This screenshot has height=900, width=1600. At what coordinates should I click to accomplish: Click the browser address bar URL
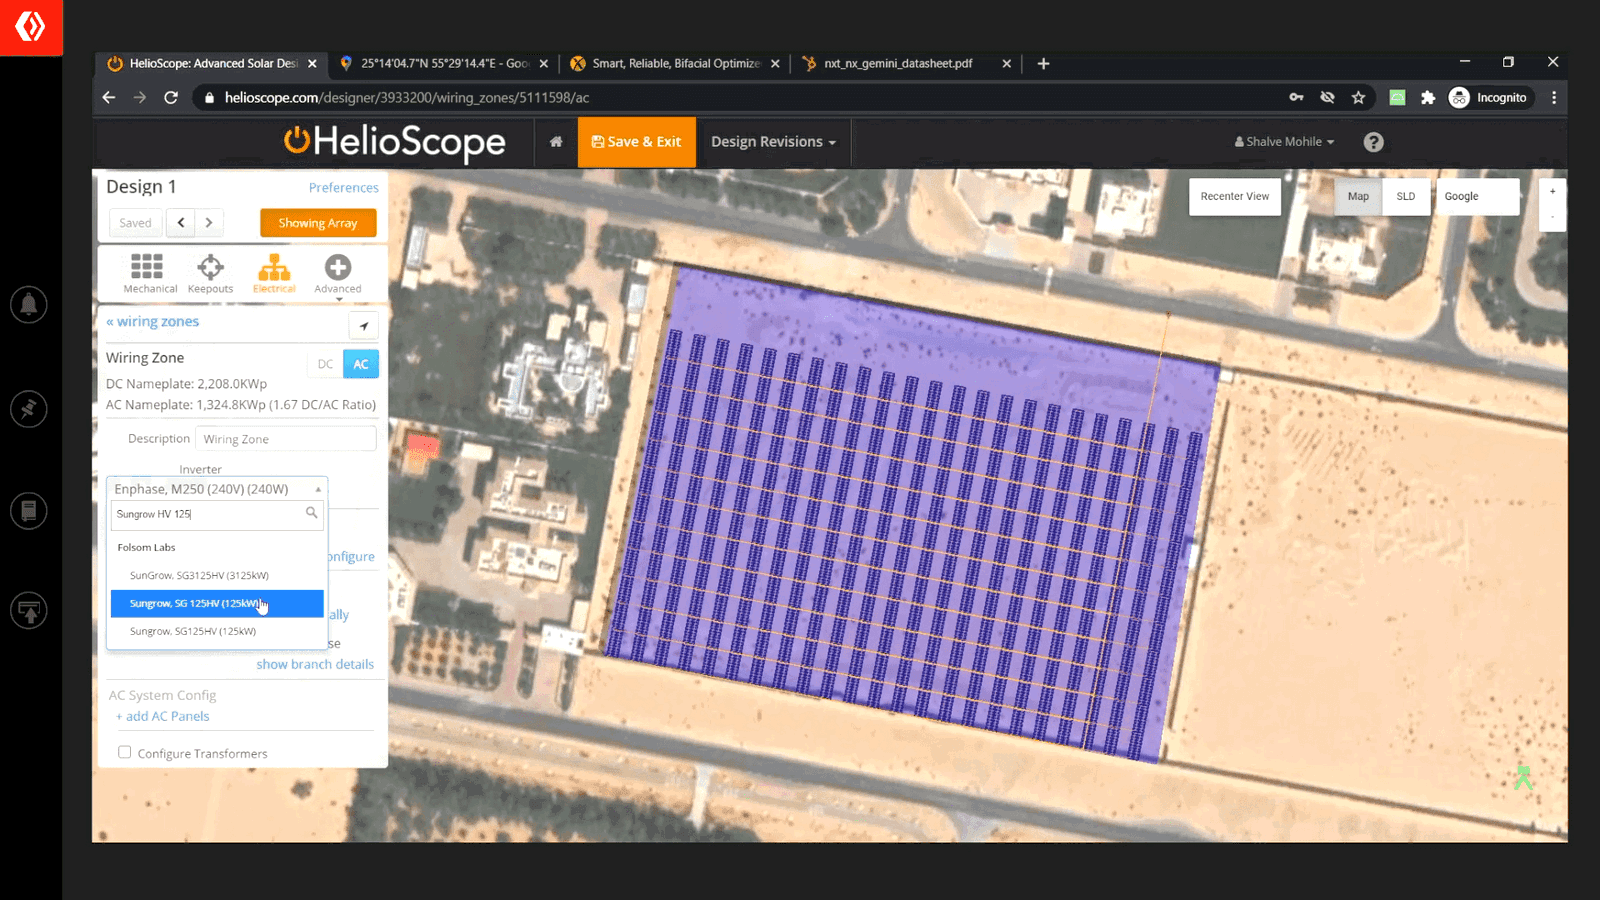407,97
